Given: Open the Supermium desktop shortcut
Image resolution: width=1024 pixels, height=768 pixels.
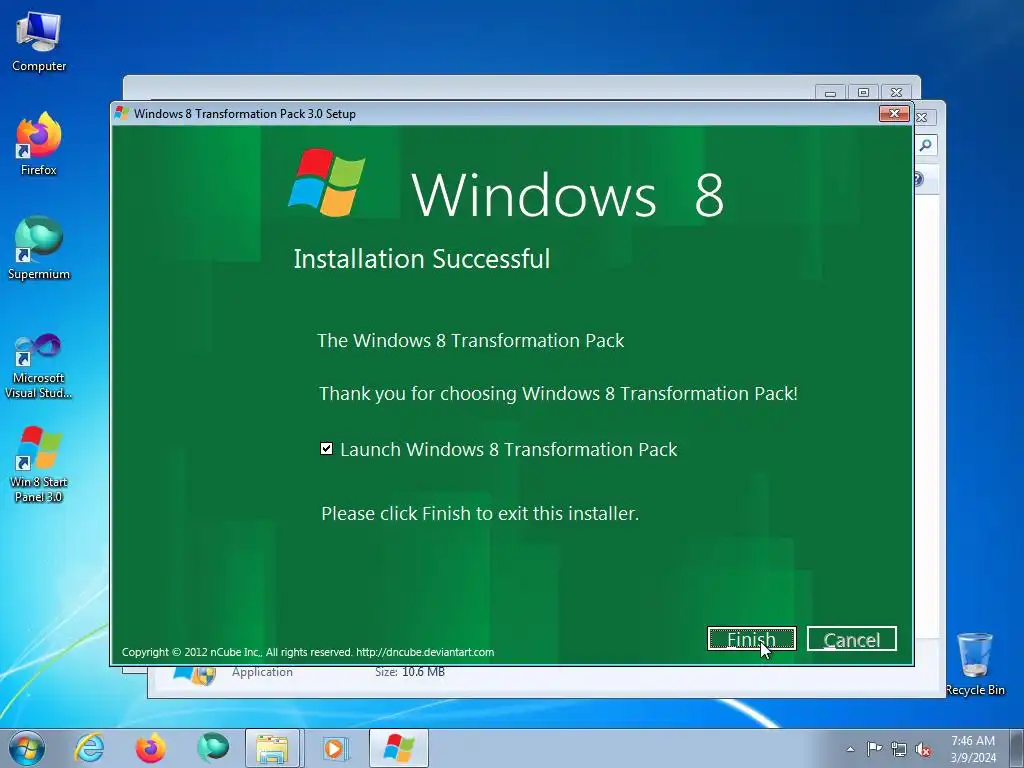Looking at the screenshot, I should point(39,249).
